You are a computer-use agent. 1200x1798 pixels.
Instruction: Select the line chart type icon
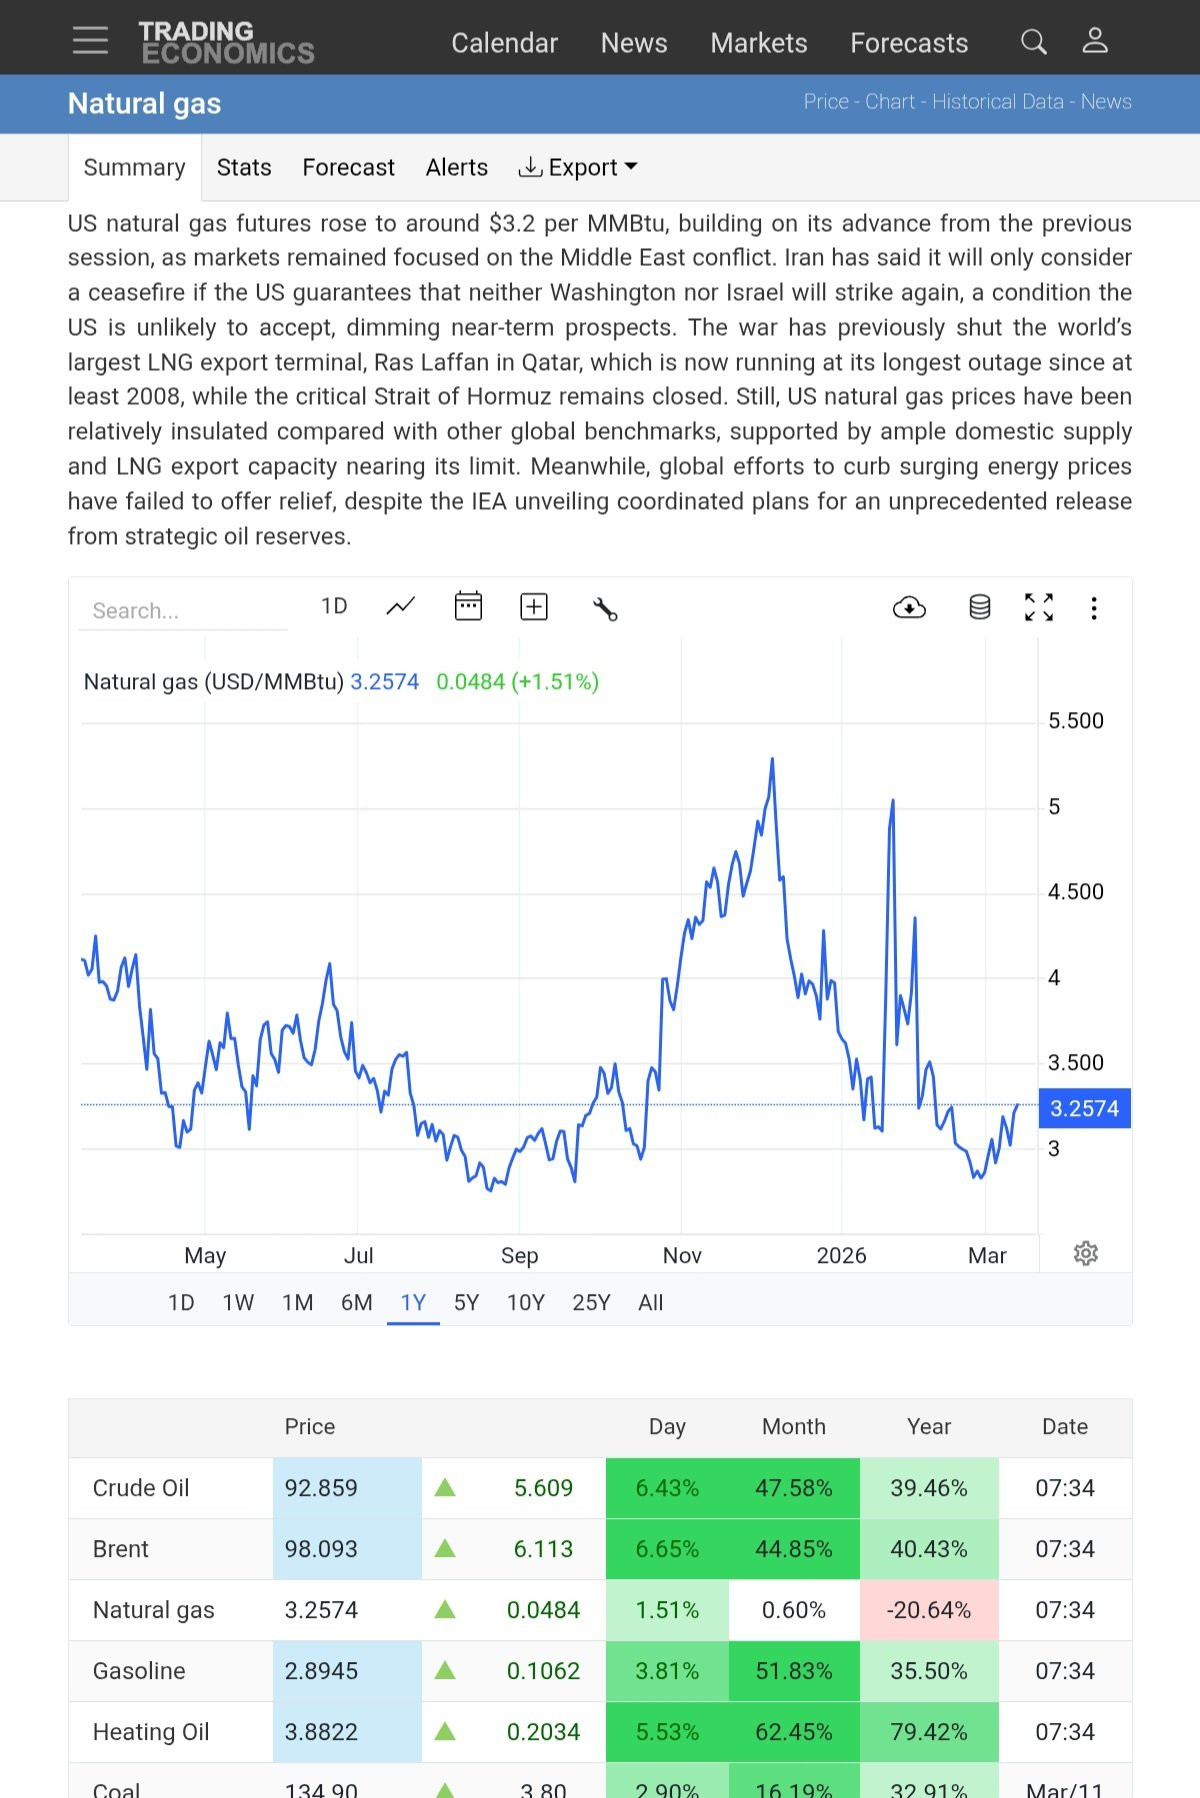[400, 607]
